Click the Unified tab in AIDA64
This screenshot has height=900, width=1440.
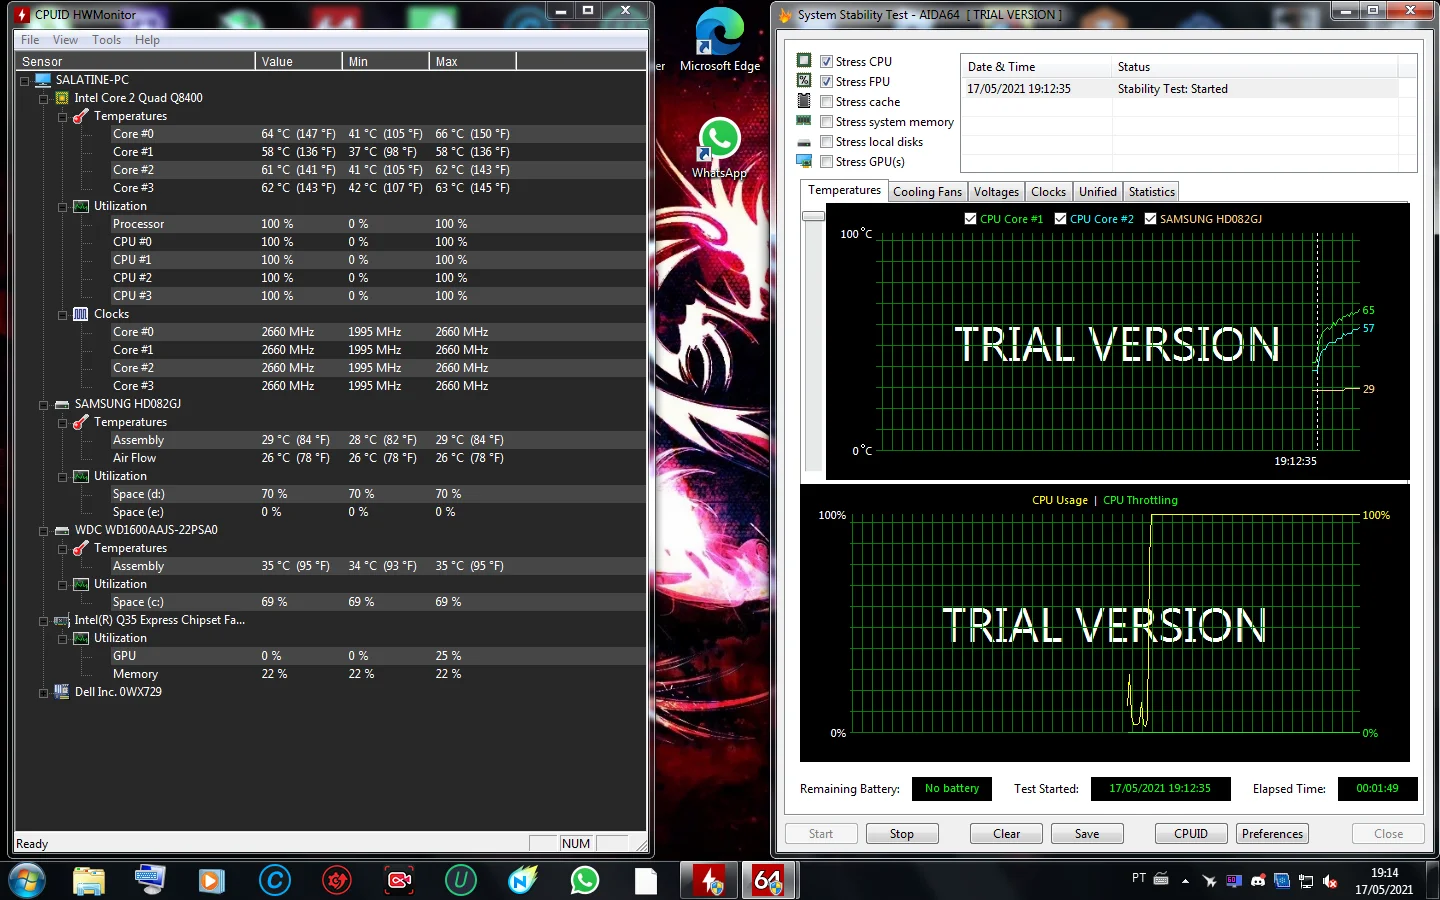click(1097, 192)
